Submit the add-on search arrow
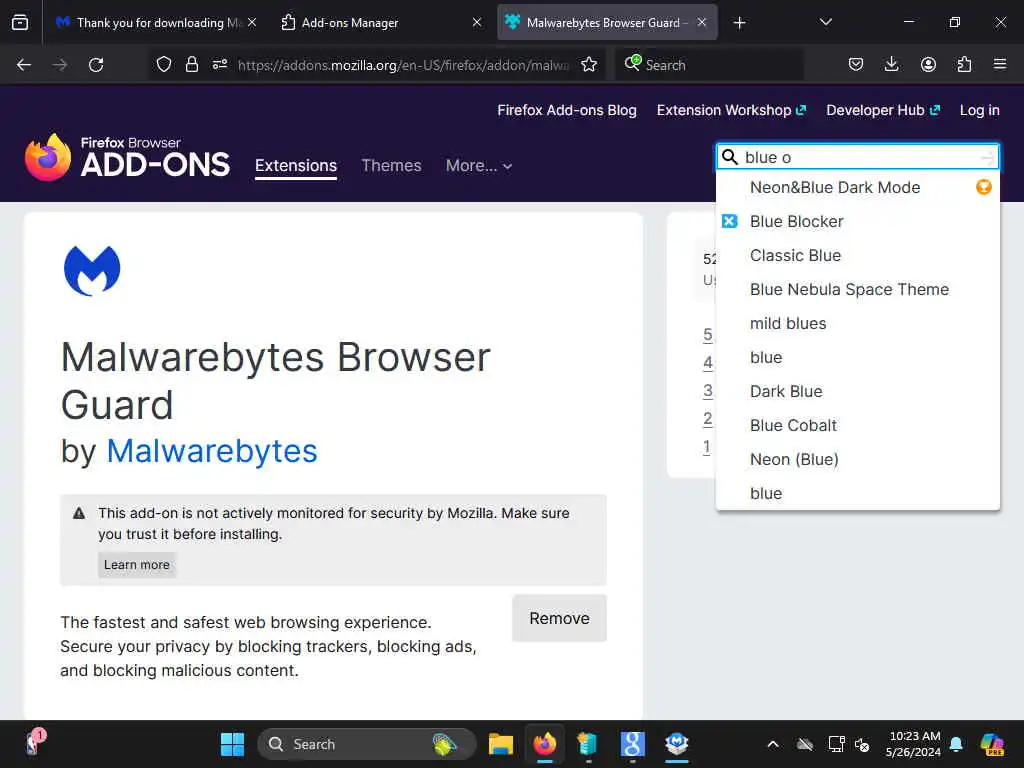 pyautogui.click(x=987, y=157)
